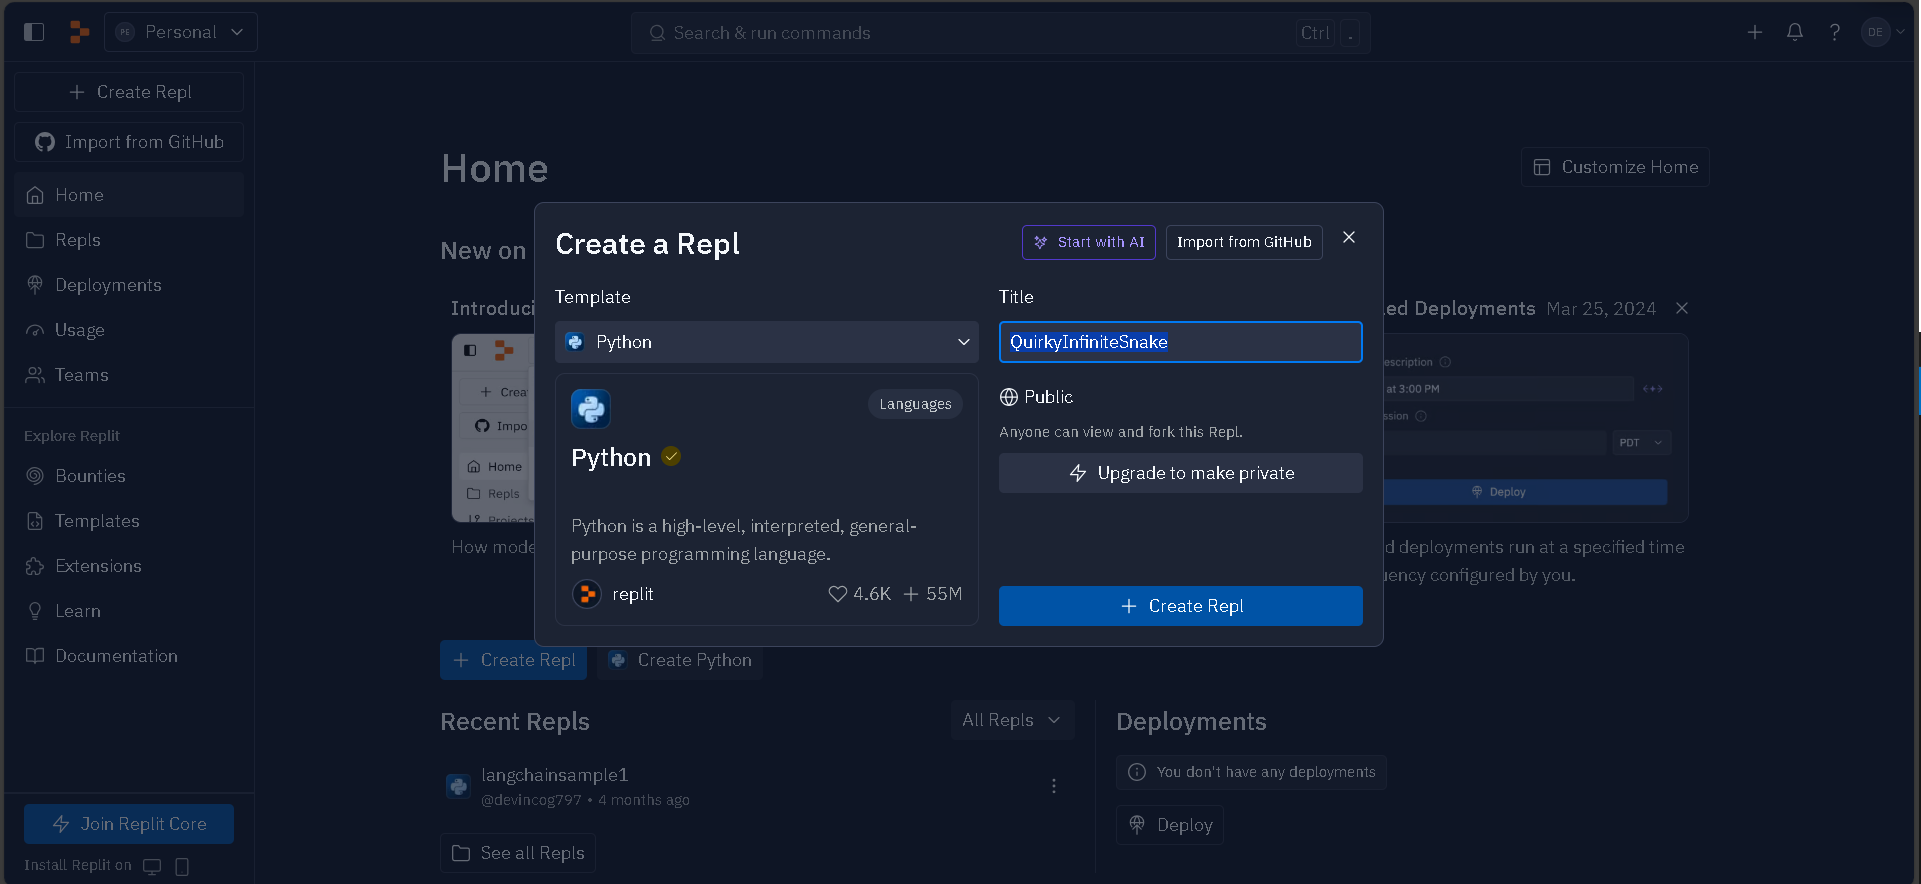Open the help question mark icon
The height and width of the screenshot is (884, 1921).
coord(1835,32)
